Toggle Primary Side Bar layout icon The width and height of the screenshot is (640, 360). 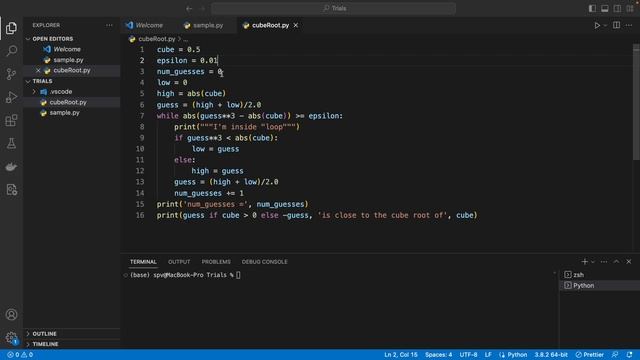click(592, 8)
